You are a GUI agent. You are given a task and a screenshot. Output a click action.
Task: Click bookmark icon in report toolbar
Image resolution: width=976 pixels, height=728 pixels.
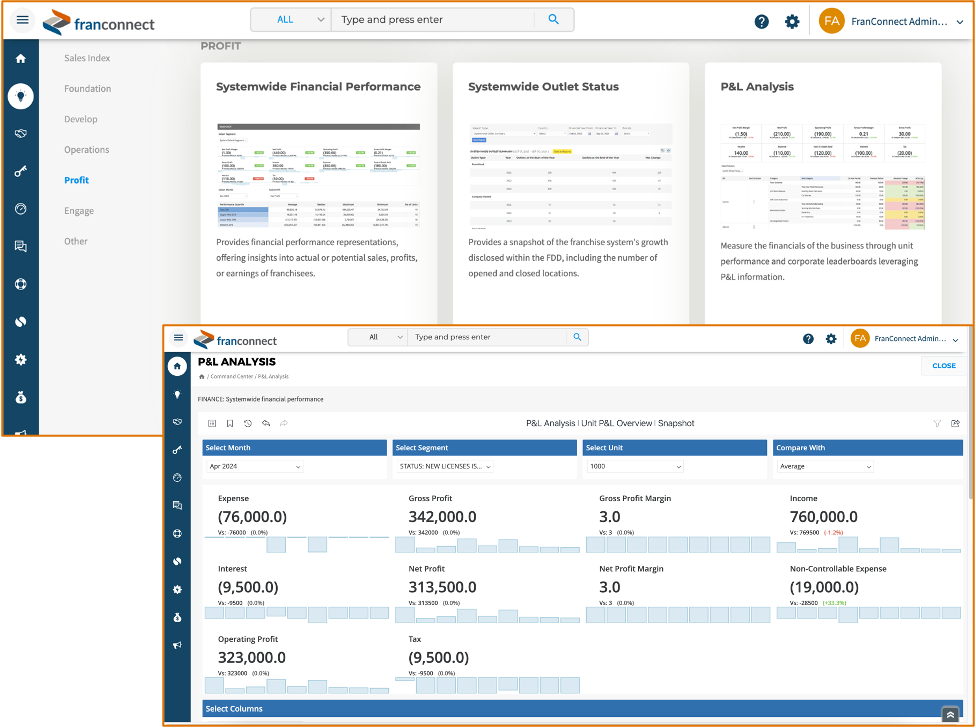tap(230, 424)
